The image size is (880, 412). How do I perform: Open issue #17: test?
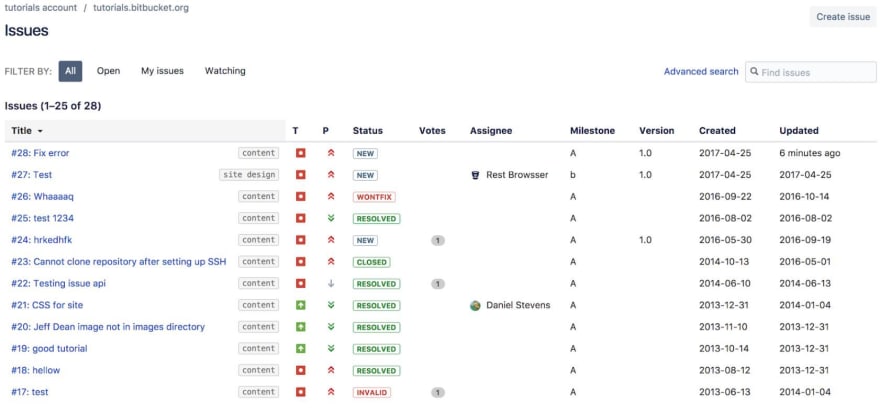(30, 392)
